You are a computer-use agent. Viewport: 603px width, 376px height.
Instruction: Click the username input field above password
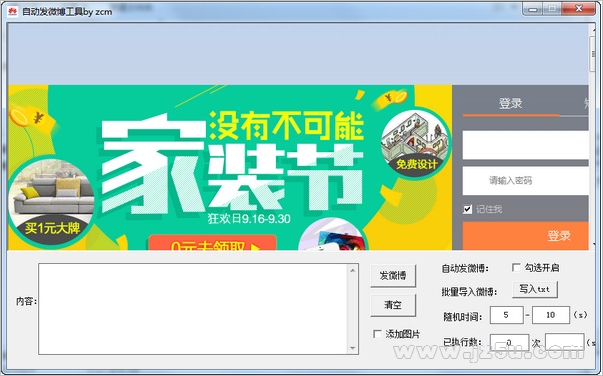(x=525, y=145)
